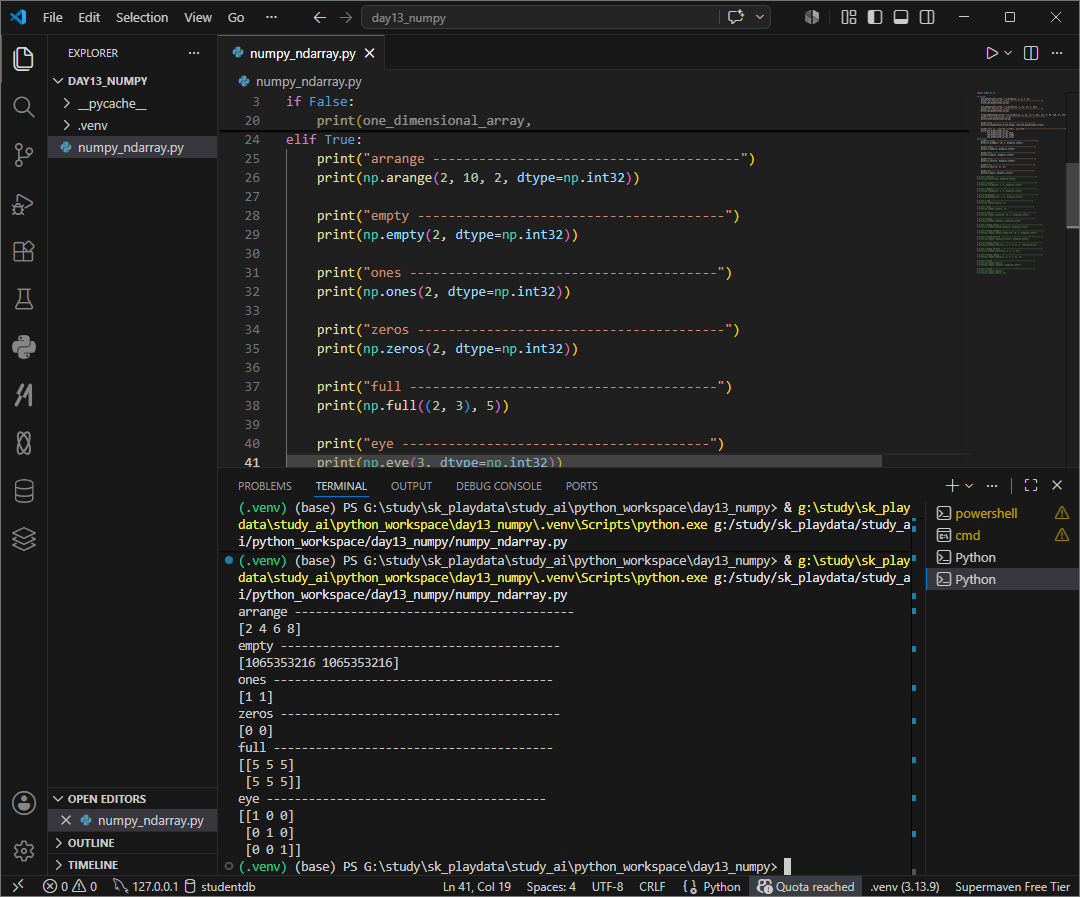
Task: Open the File menu
Action: click(x=52, y=17)
